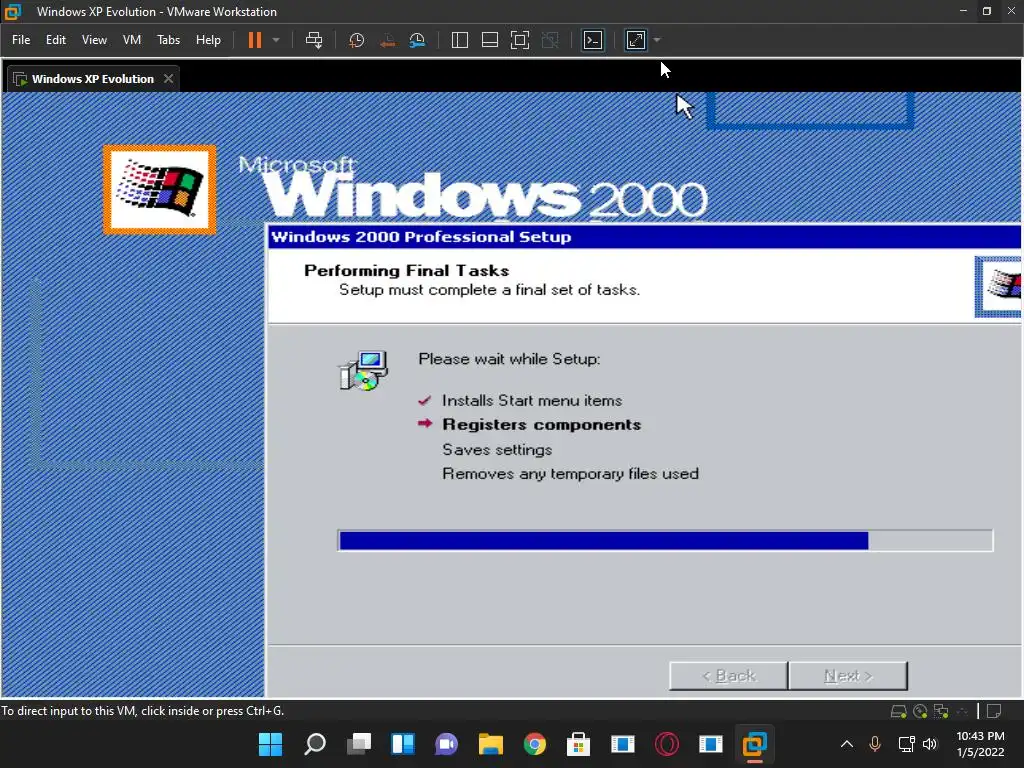The width and height of the screenshot is (1024, 768).
Task: Open the Windows Start button
Action: point(270,744)
